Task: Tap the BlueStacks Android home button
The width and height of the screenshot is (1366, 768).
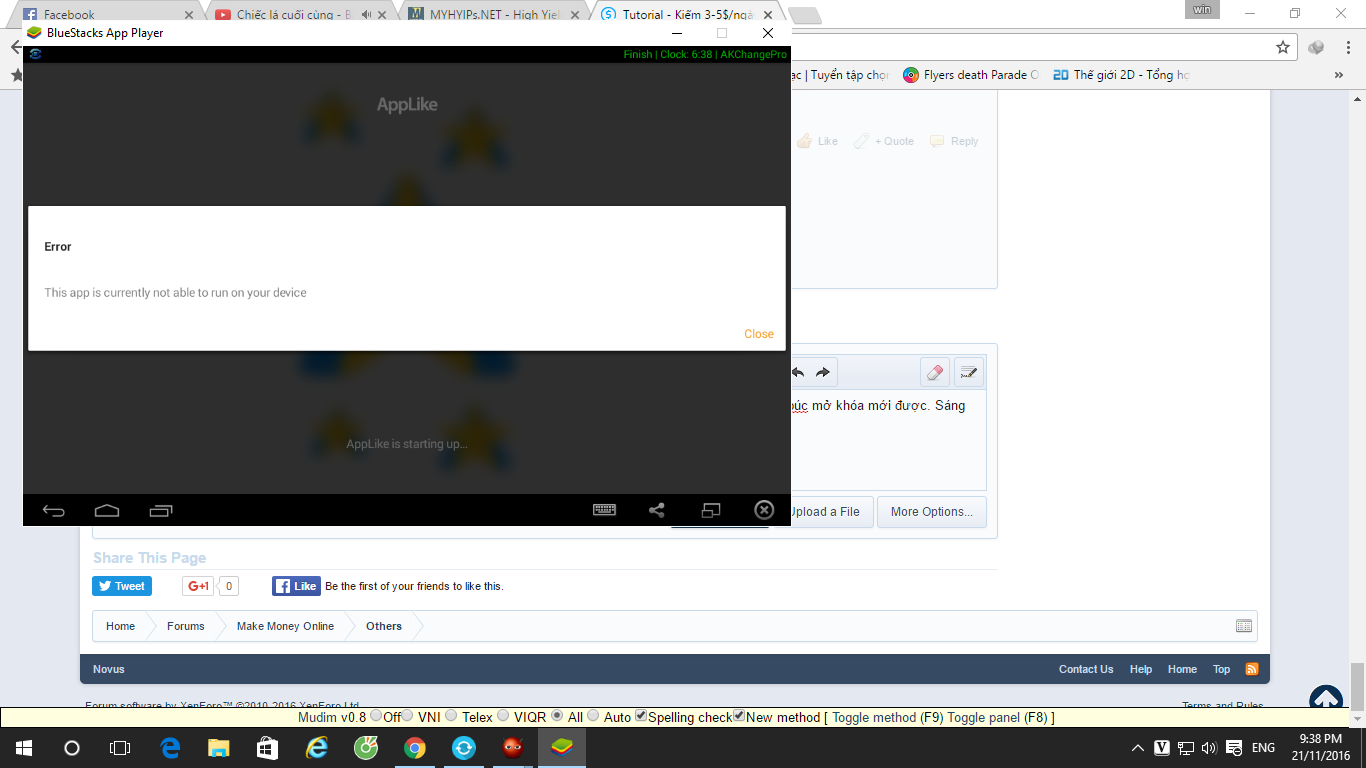Action: pos(107,511)
